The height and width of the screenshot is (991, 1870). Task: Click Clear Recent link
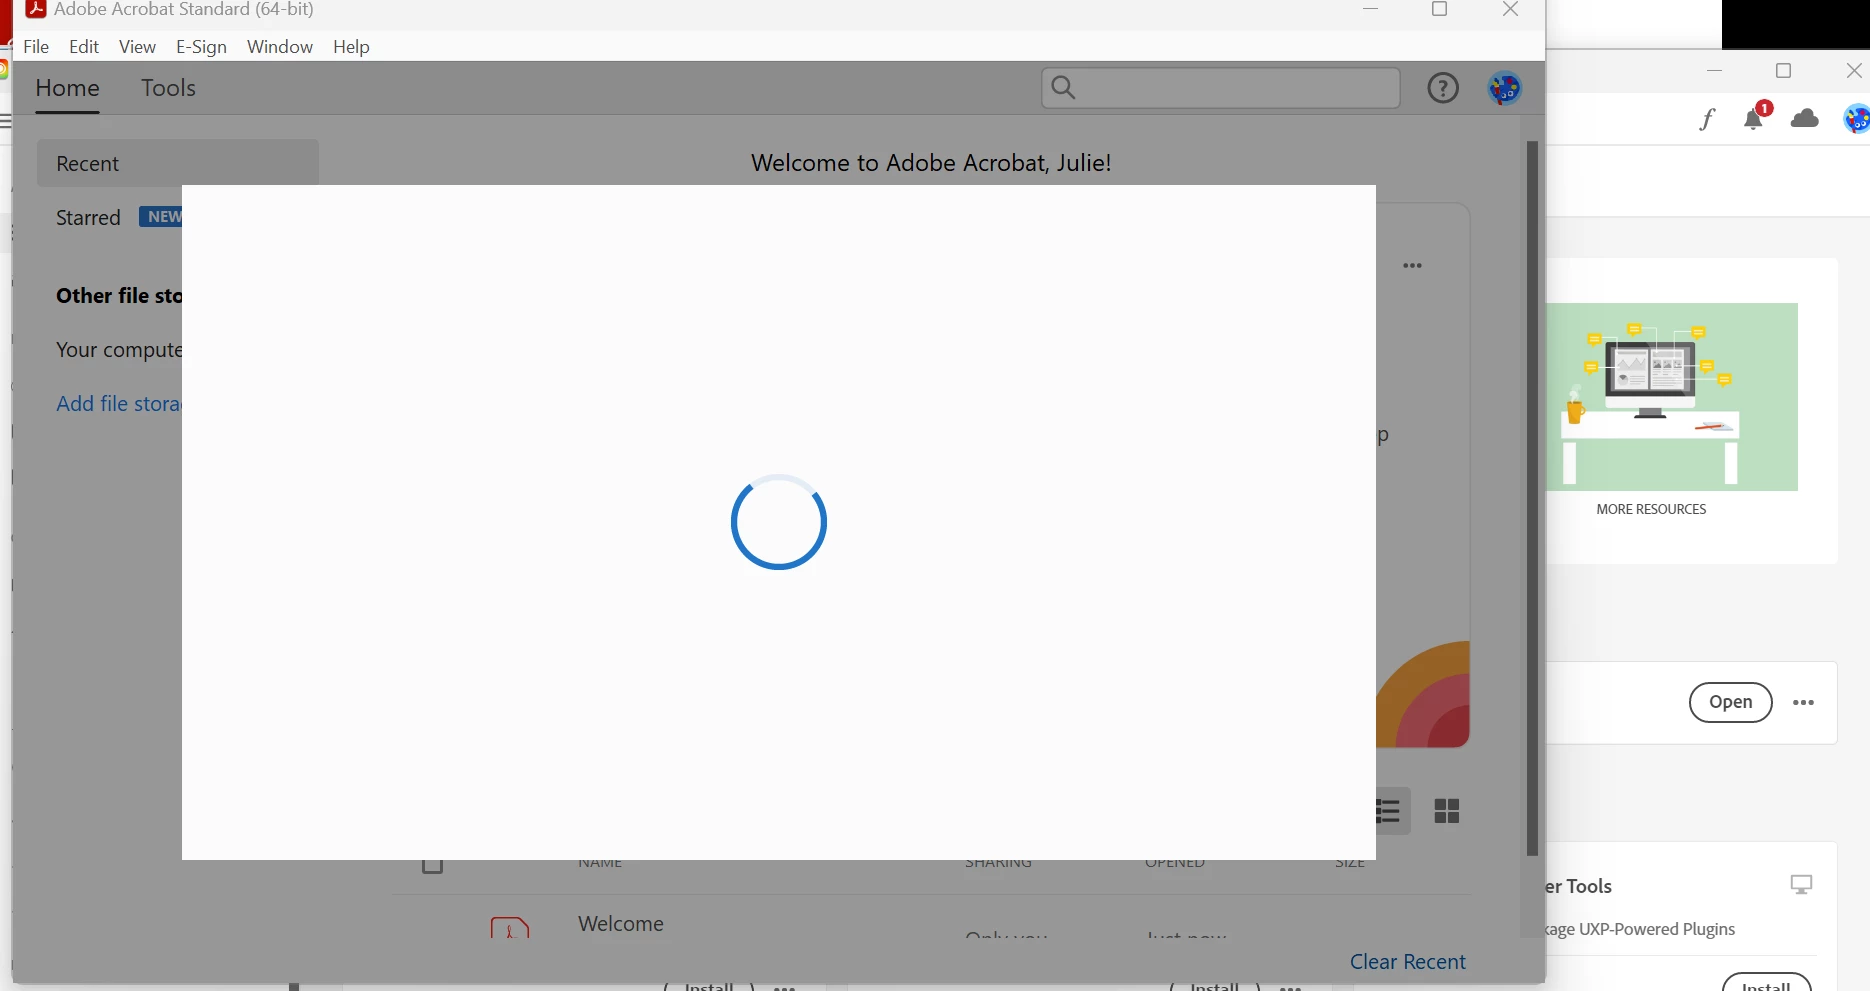click(x=1407, y=962)
